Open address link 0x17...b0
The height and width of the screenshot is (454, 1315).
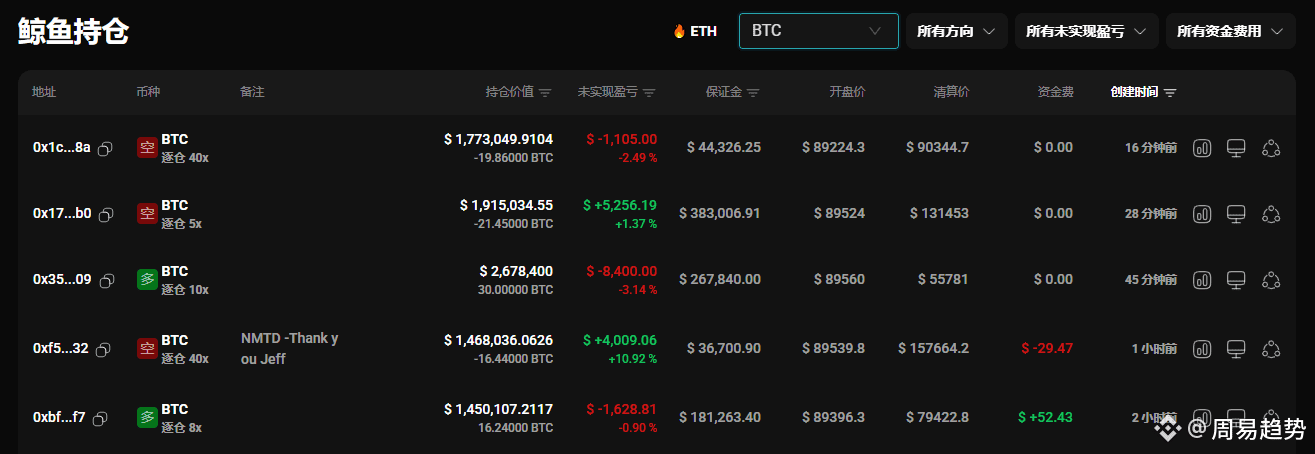[62, 213]
